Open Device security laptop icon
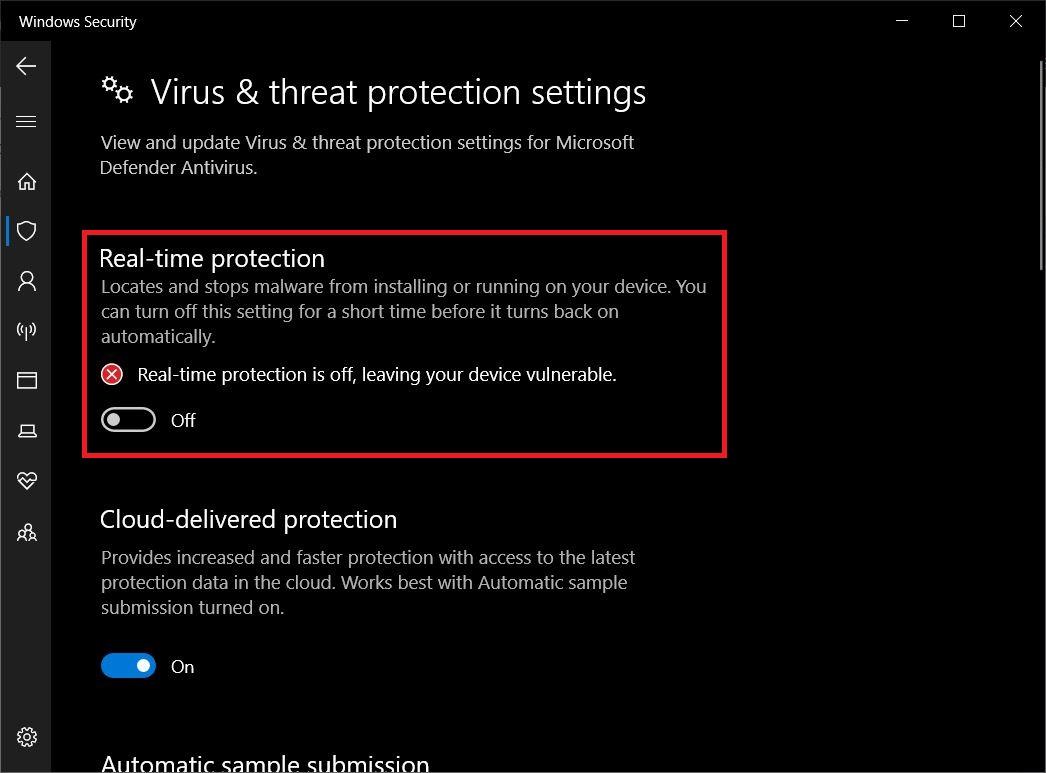The width and height of the screenshot is (1046, 773). [27, 431]
